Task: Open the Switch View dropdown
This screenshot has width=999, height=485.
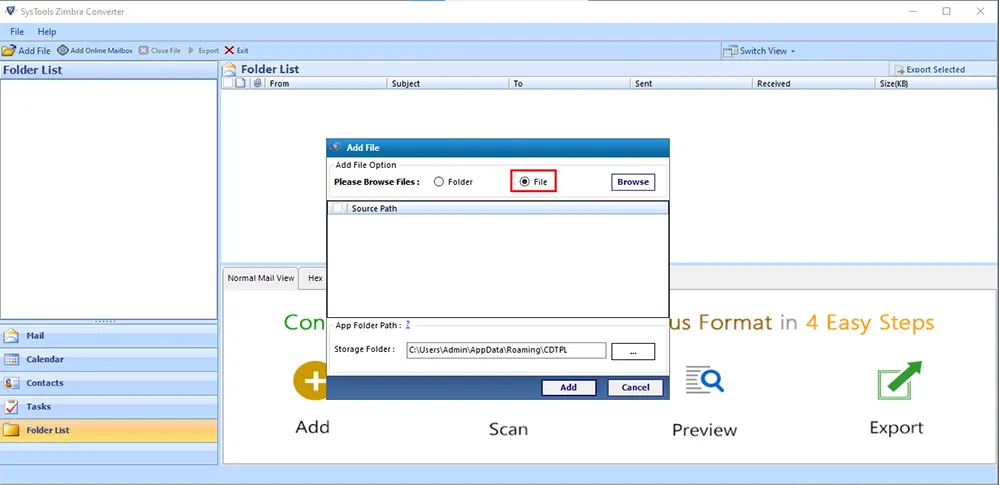Action: pos(761,51)
